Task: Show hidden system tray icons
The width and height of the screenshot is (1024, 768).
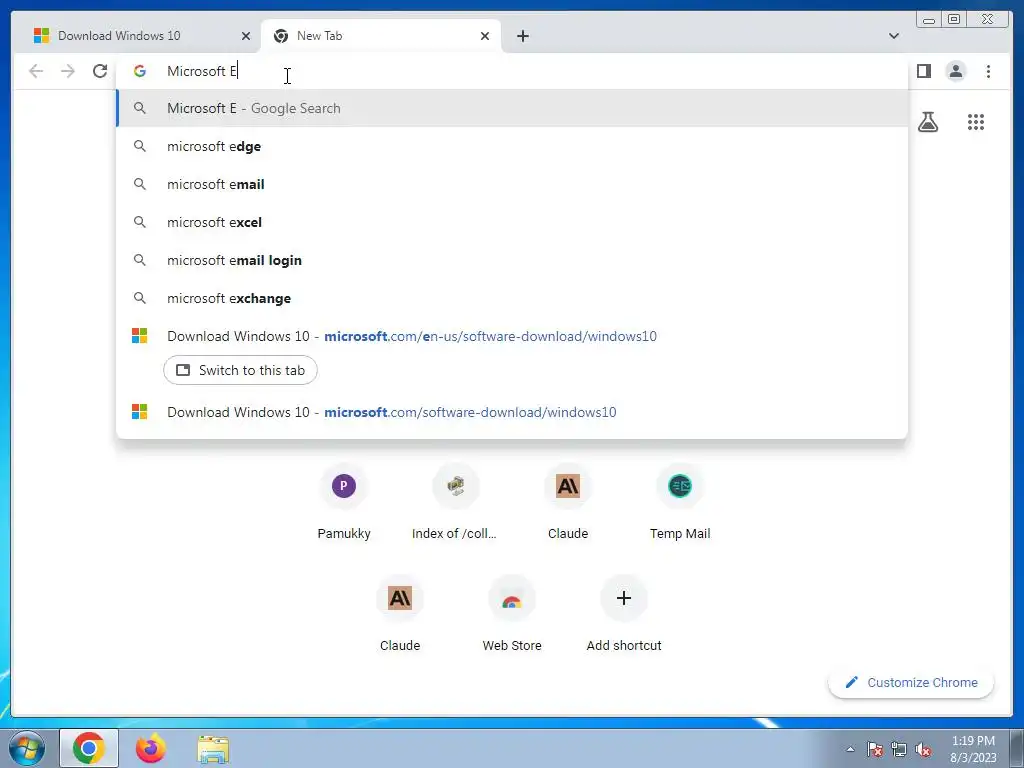Action: 850,749
